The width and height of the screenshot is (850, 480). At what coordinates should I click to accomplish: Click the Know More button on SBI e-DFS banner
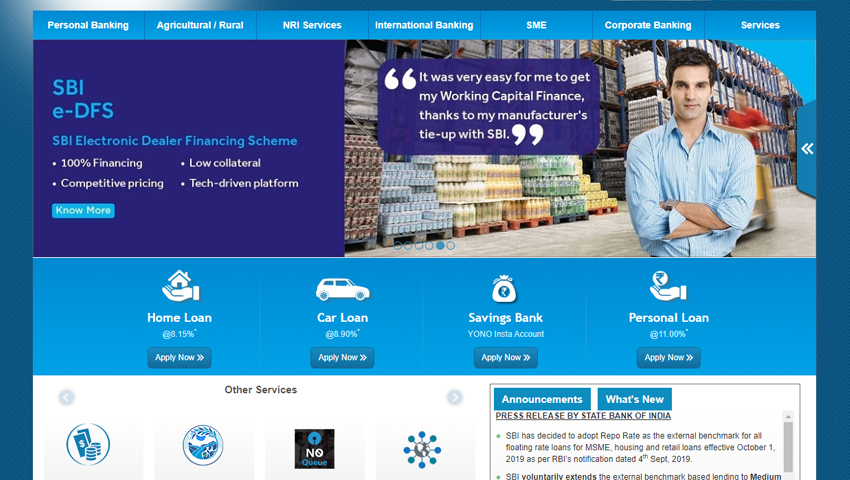[x=83, y=210]
